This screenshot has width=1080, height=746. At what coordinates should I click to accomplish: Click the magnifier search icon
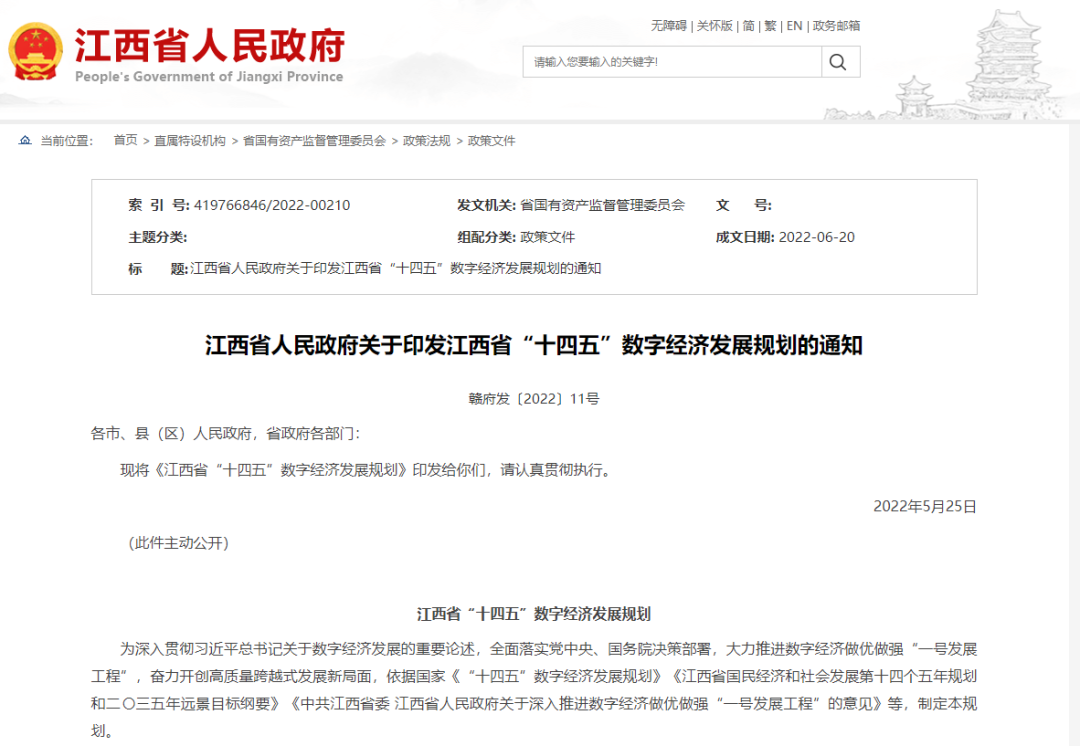[838, 62]
